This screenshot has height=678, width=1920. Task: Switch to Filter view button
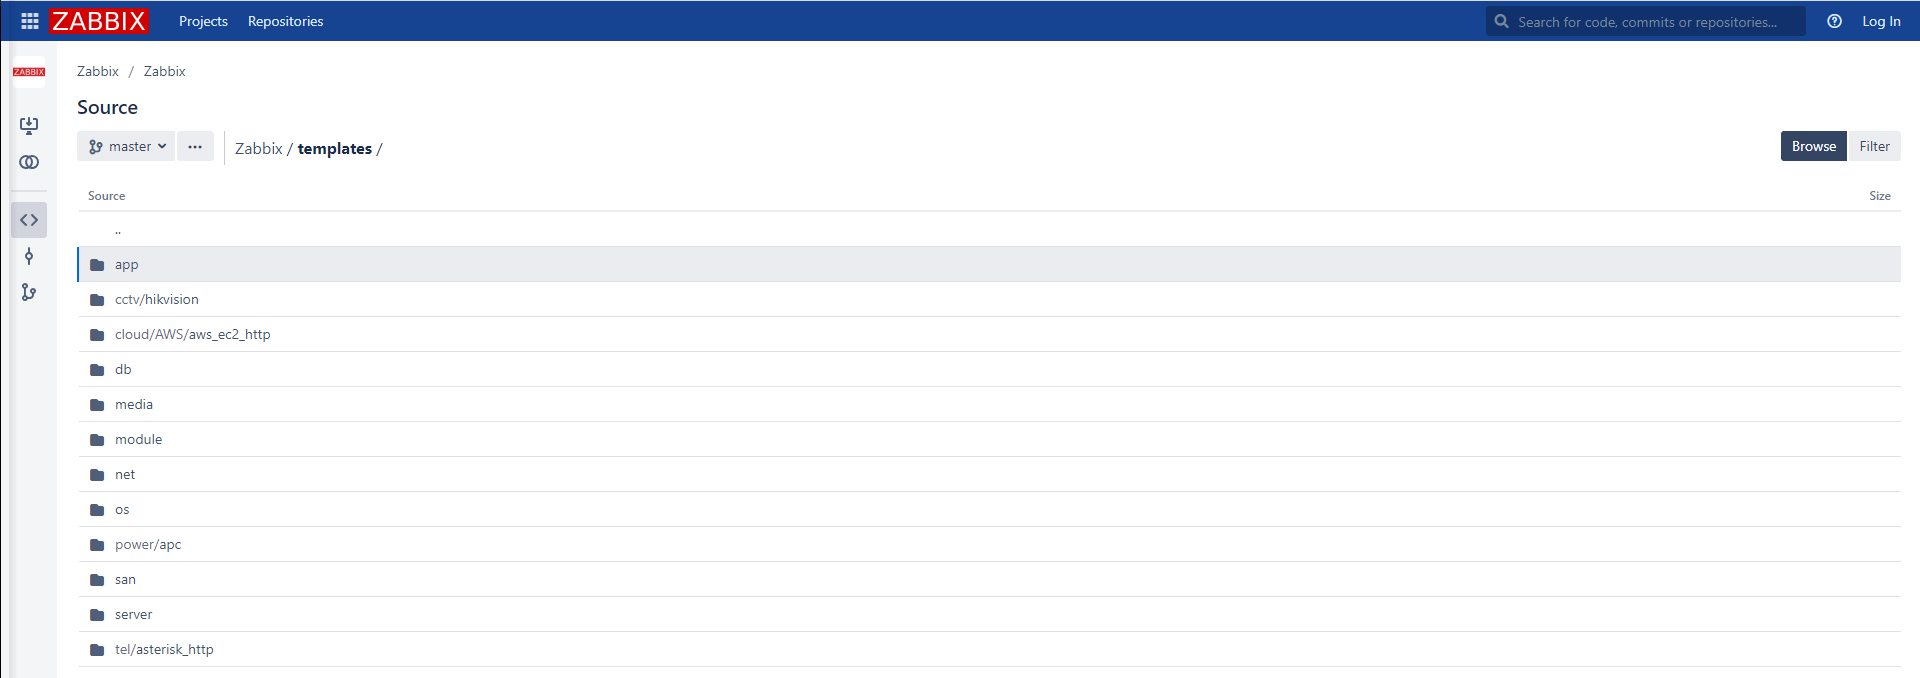point(1874,146)
